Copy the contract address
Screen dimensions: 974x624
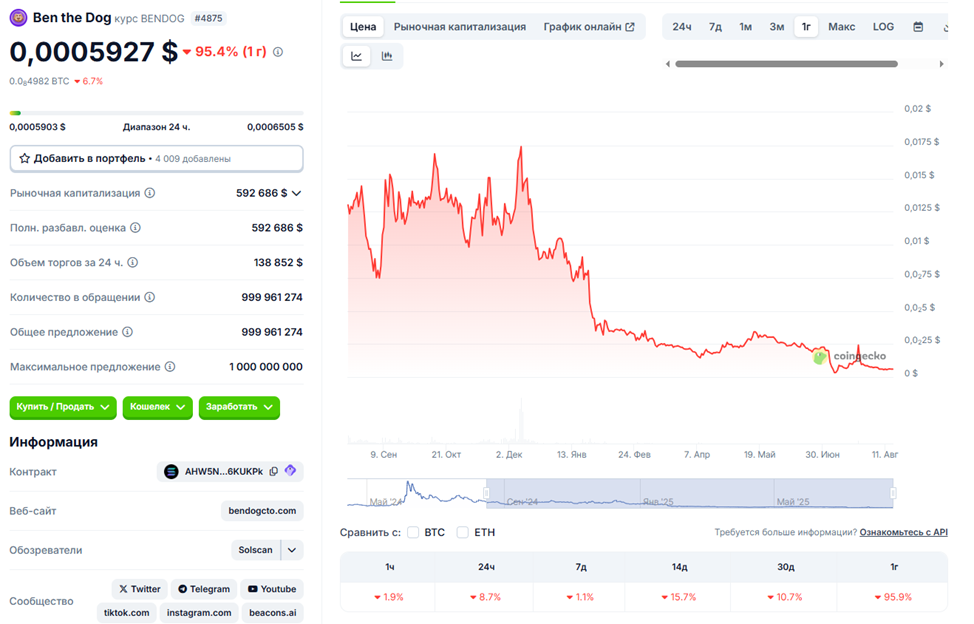(x=273, y=471)
